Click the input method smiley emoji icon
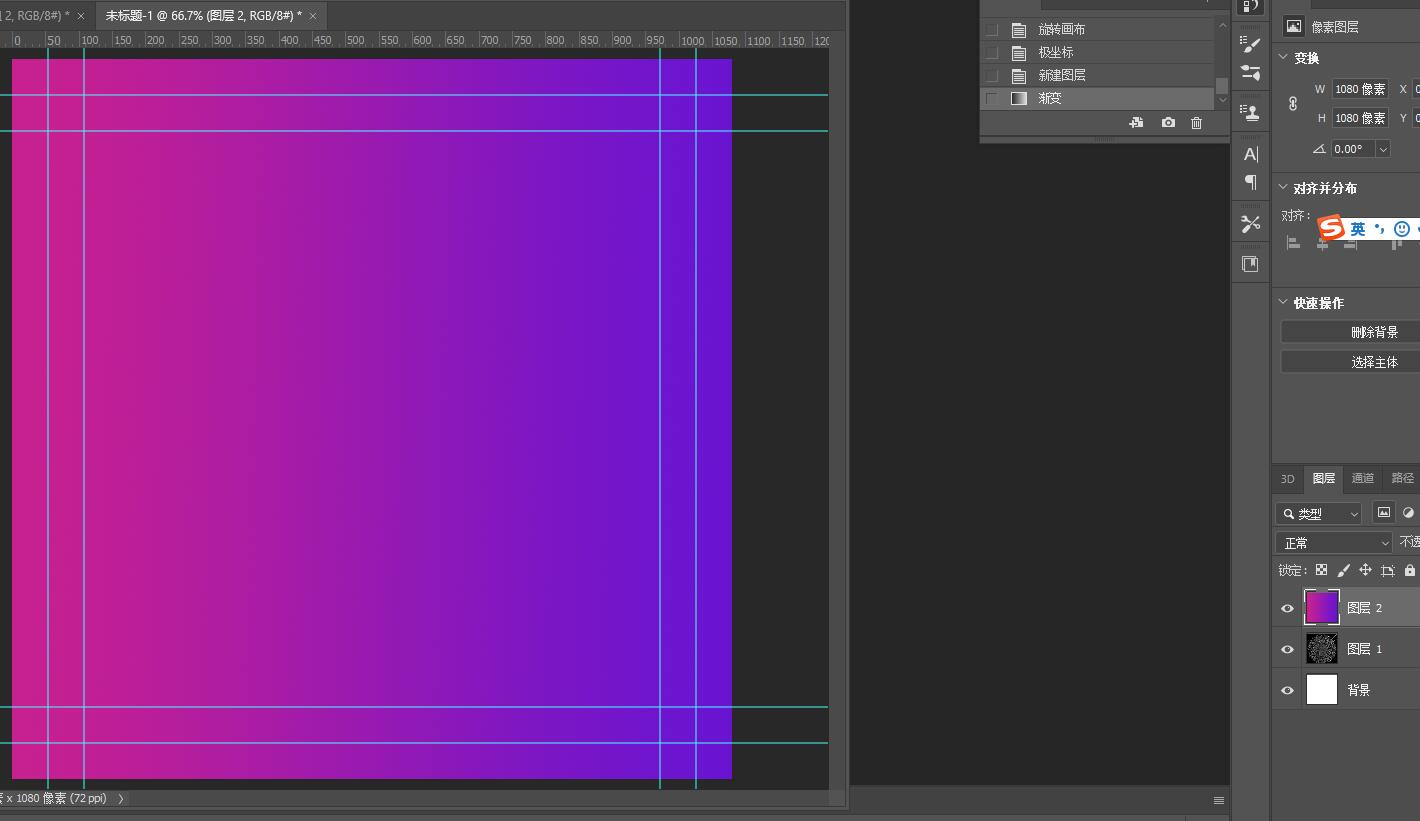Viewport: 1420px width, 821px height. click(x=1402, y=229)
